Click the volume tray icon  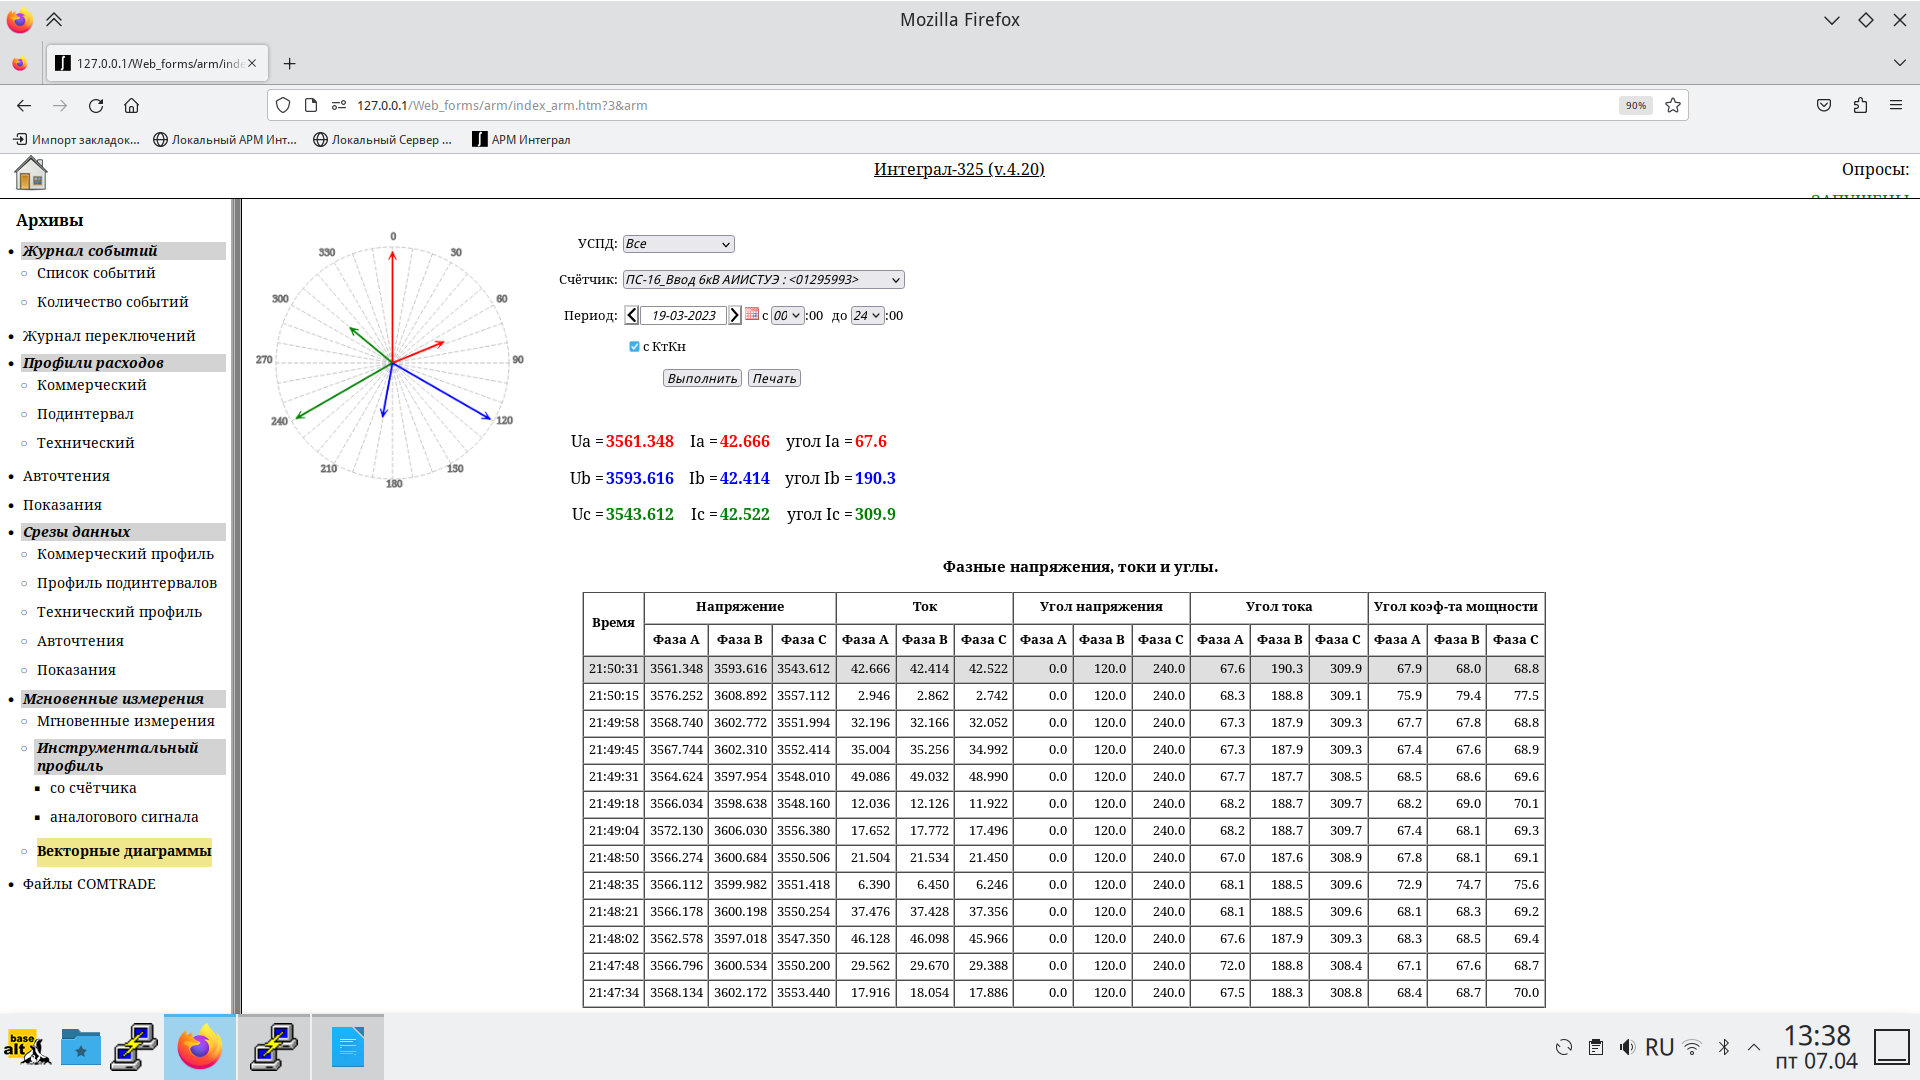point(1627,1047)
